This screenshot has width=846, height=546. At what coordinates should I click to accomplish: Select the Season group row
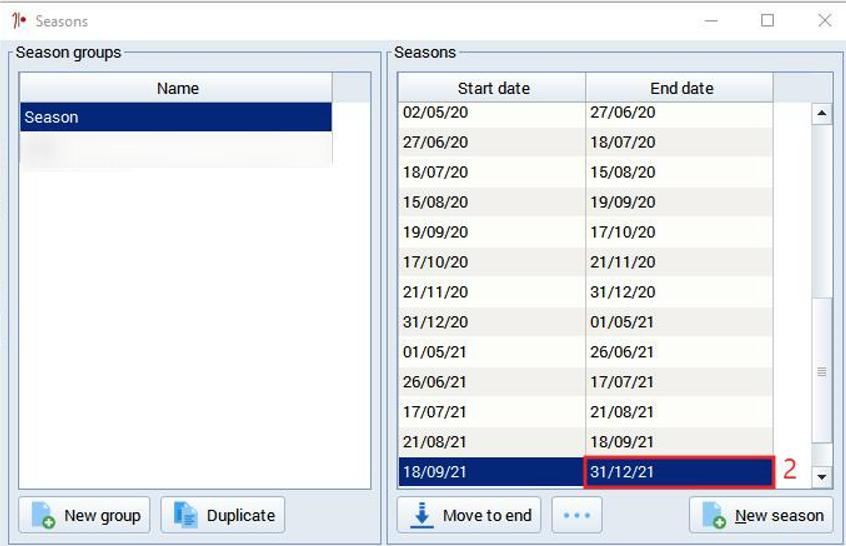tap(176, 117)
